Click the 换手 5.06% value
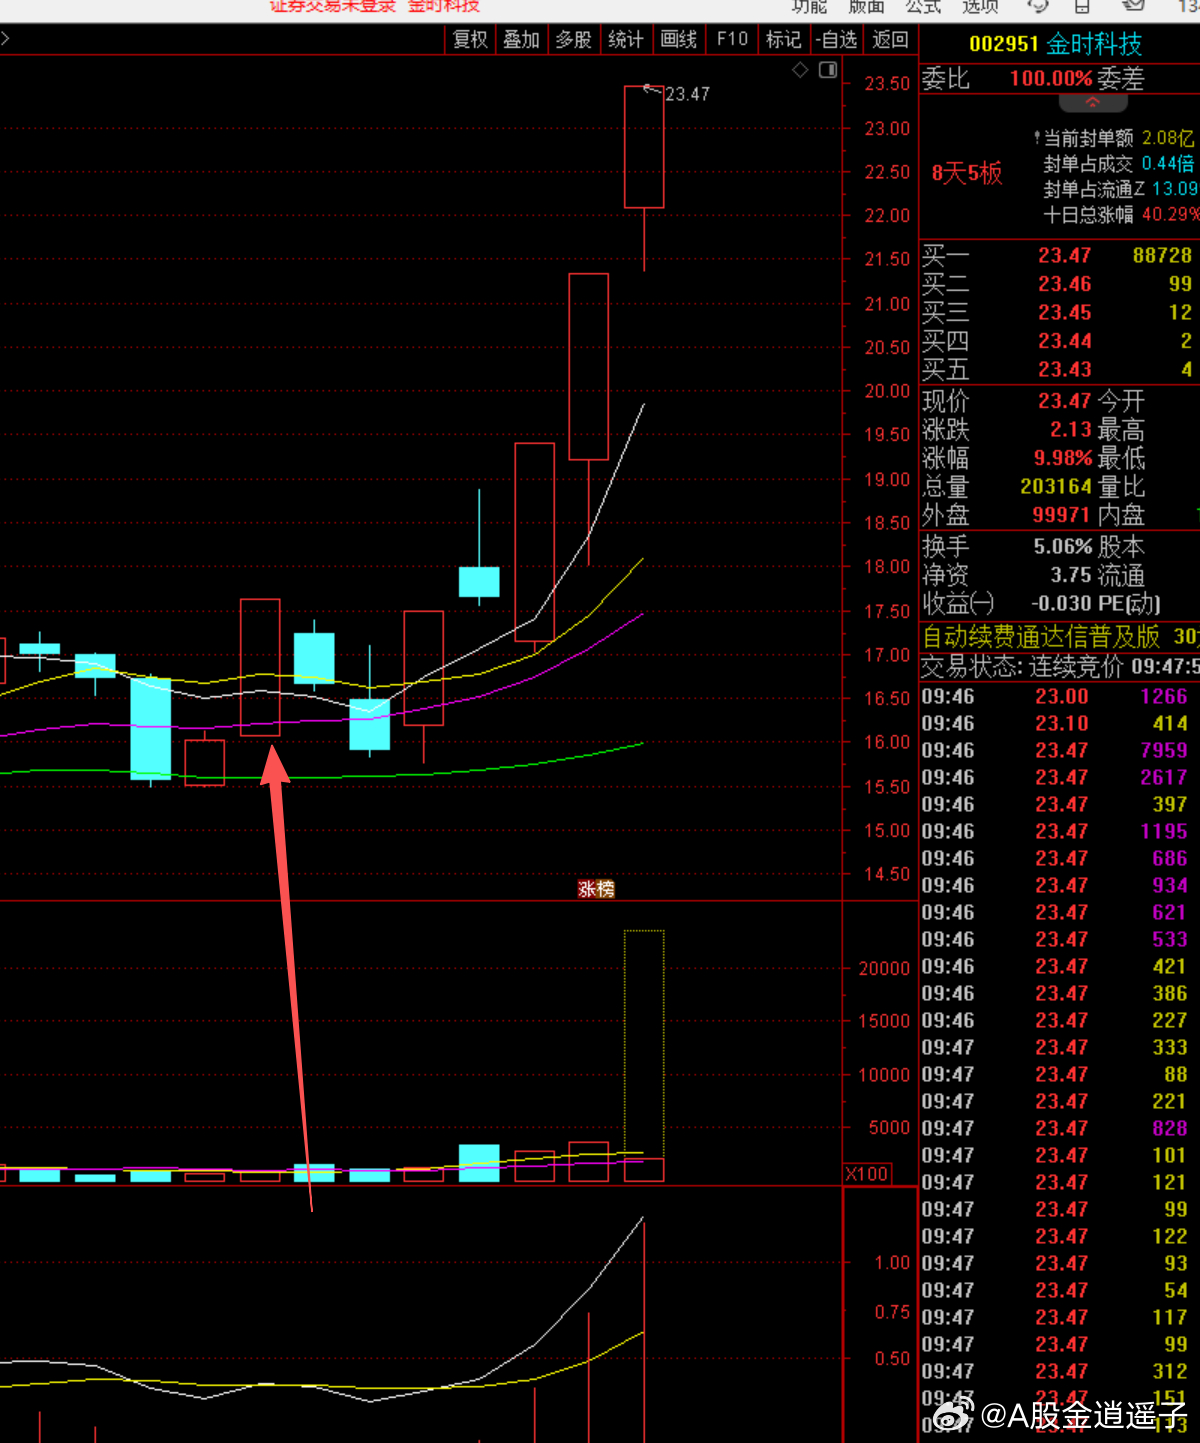 tap(1063, 547)
